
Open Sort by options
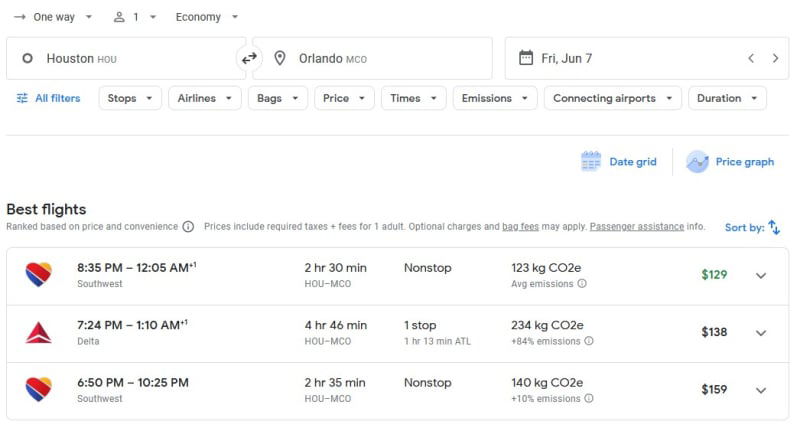(x=753, y=227)
